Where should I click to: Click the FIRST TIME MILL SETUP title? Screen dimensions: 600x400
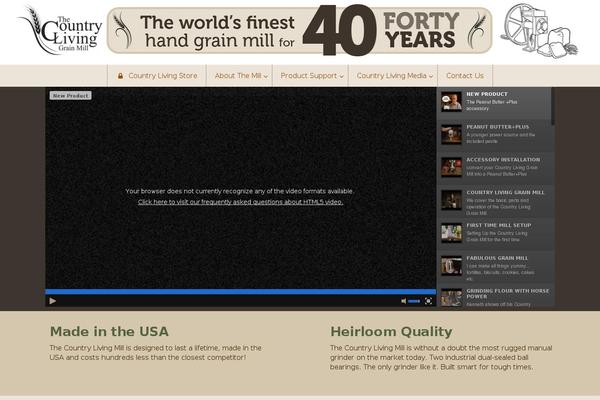click(499, 225)
